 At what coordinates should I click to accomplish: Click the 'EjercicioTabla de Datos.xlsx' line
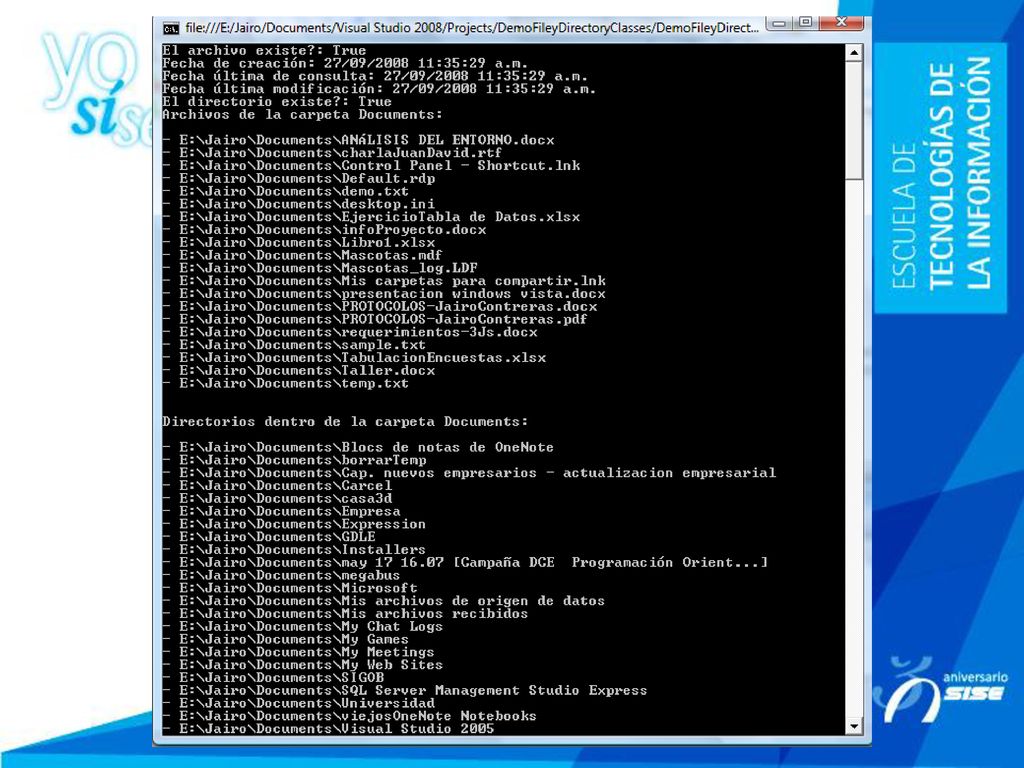pyautogui.click(x=372, y=217)
